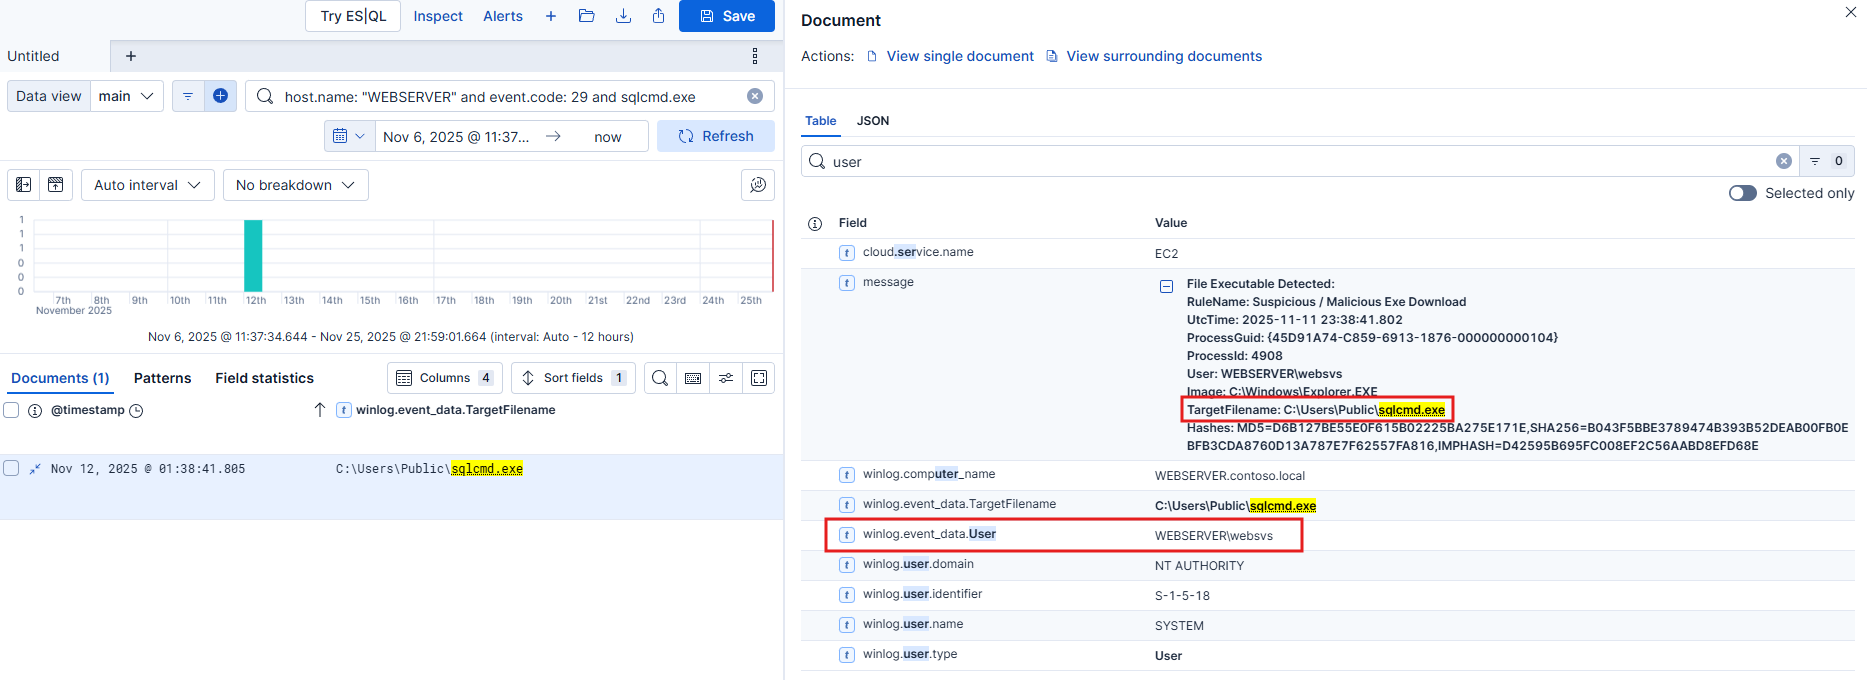
Task: Open View surrounding documents link
Action: (1163, 56)
